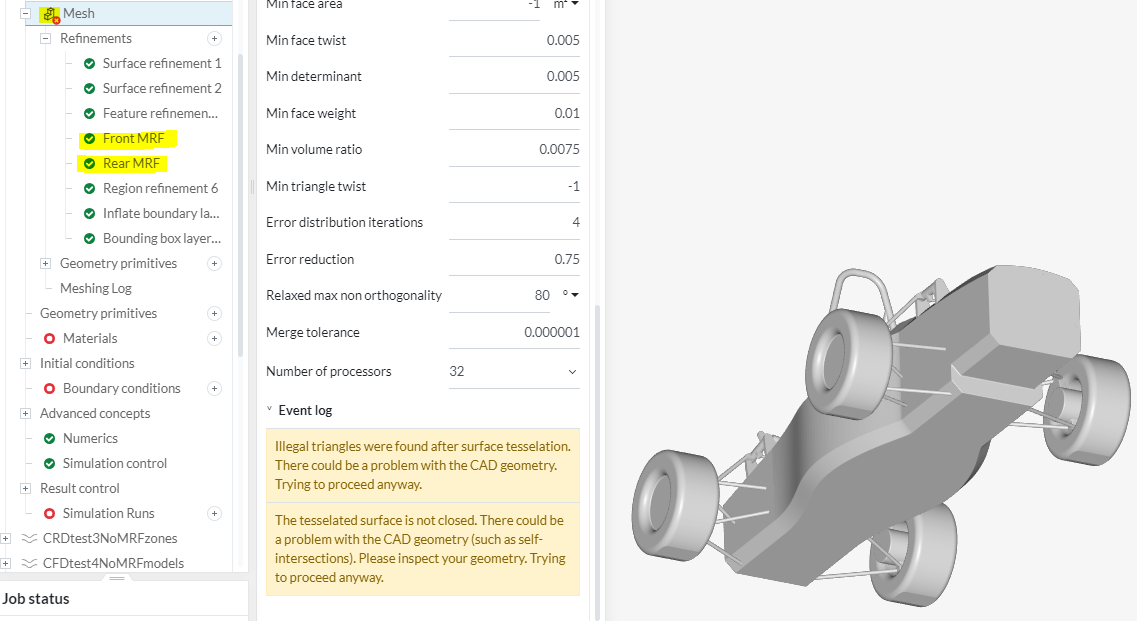This screenshot has height=621, width=1137.
Task: Expand the Initial conditions node
Action: [25, 364]
